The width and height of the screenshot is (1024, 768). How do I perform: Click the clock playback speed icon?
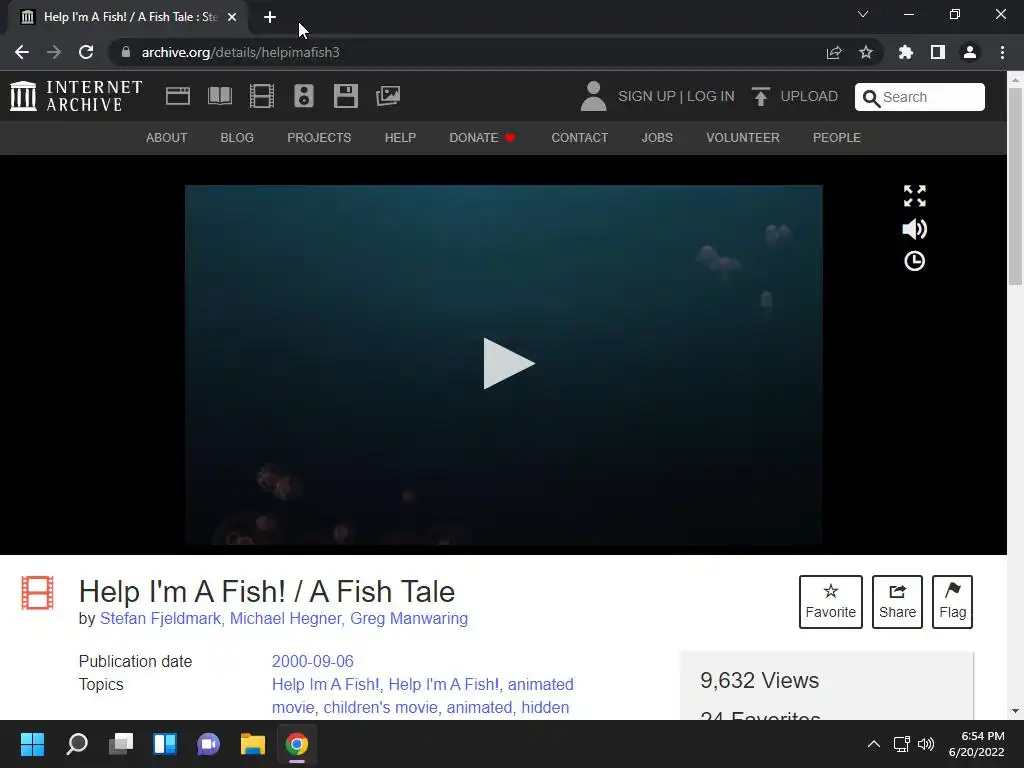pyautogui.click(x=914, y=261)
